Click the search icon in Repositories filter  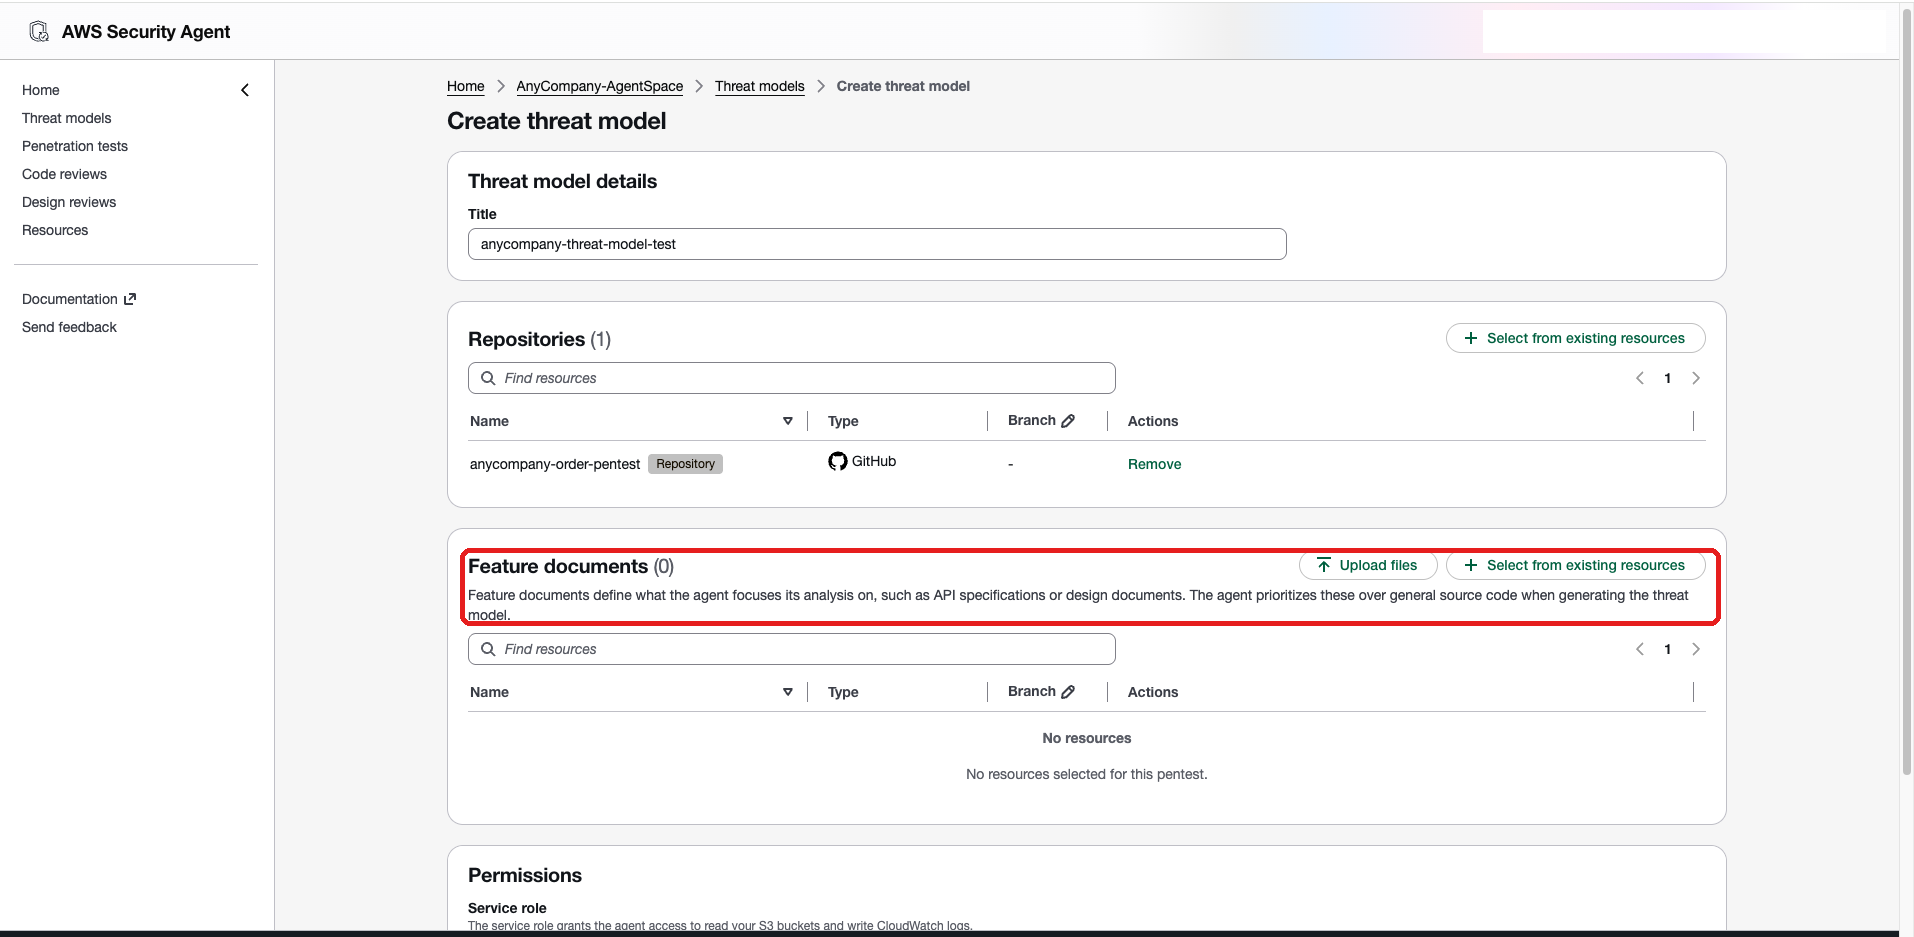[488, 378]
